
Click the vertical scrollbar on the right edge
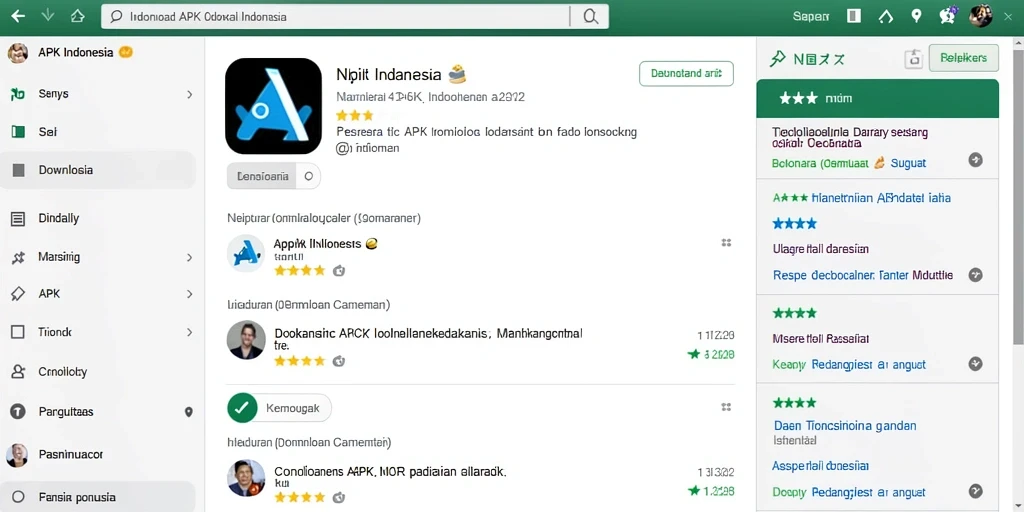1019,196
